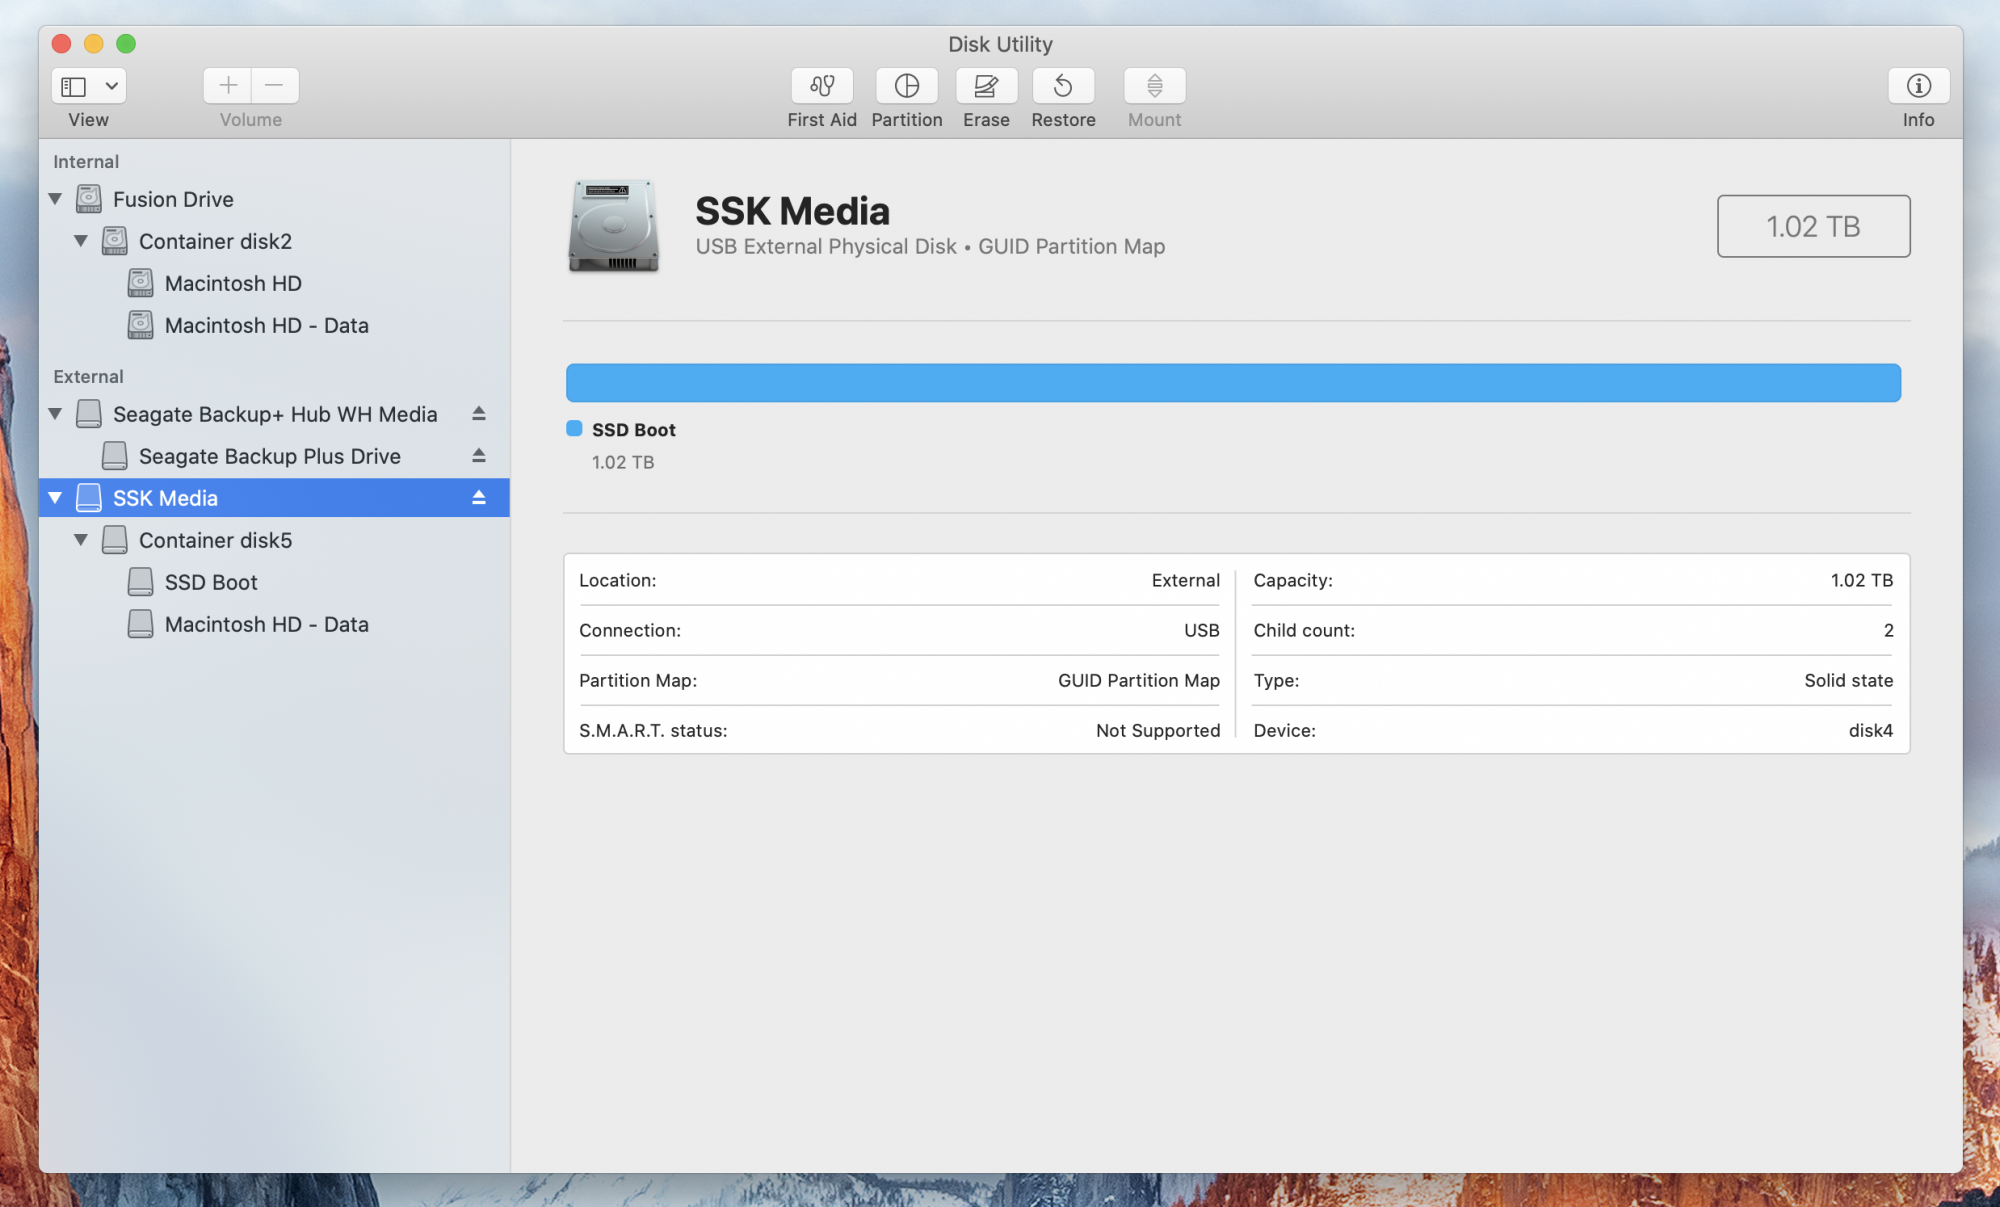This screenshot has width=2000, height=1207.
Task: Collapse Container disk5 disclosure triangle
Action: (x=82, y=540)
